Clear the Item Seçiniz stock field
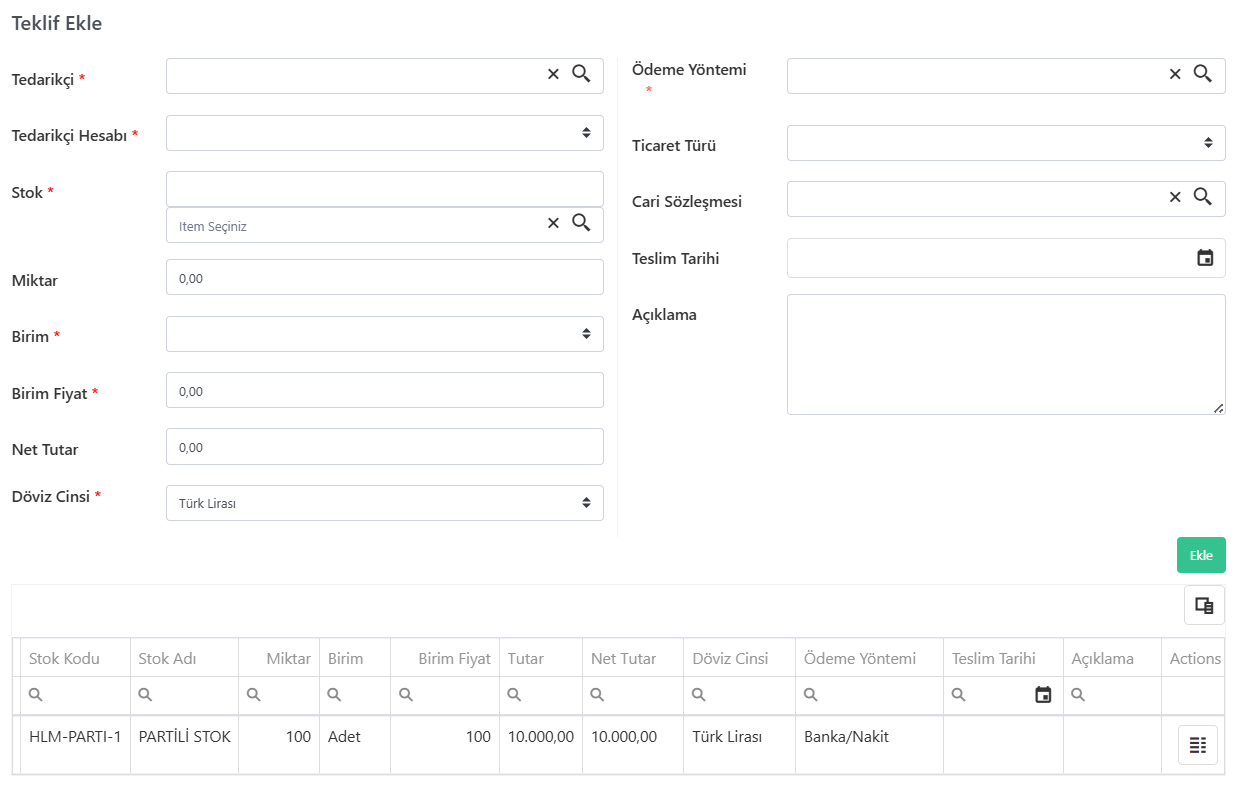1245x787 pixels. pyautogui.click(x=553, y=223)
